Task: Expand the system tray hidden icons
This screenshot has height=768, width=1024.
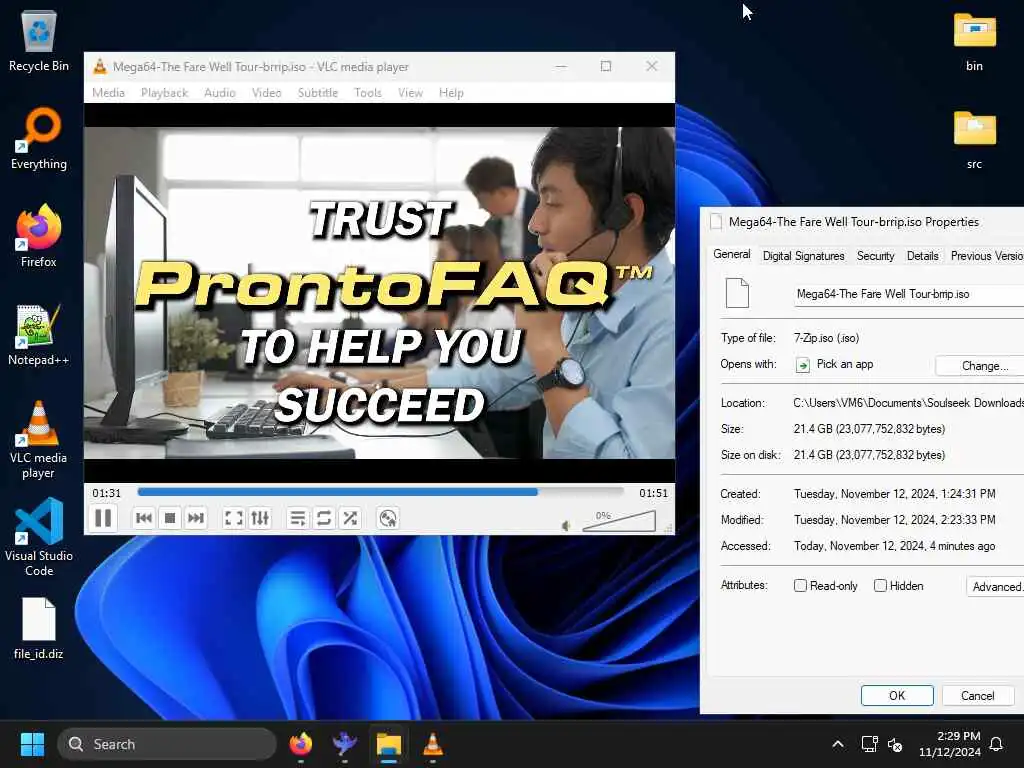Action: (x=838, y=744)
